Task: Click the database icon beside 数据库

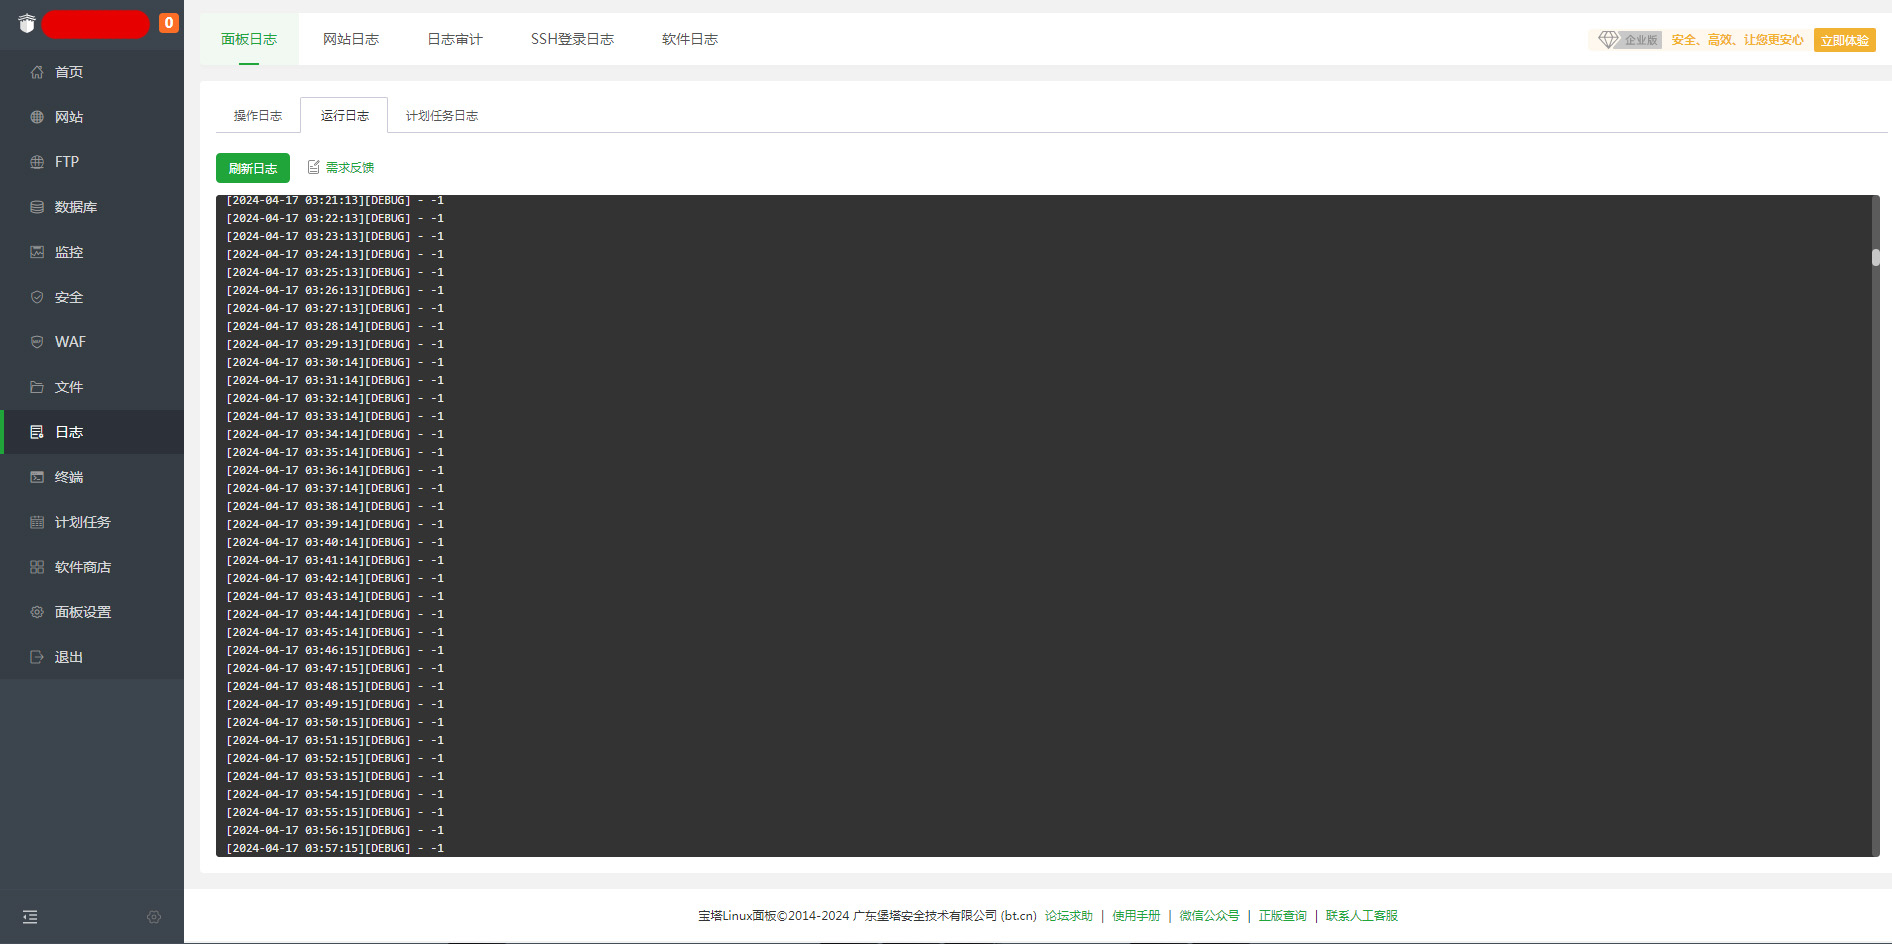Action: (x=37, y=207)
